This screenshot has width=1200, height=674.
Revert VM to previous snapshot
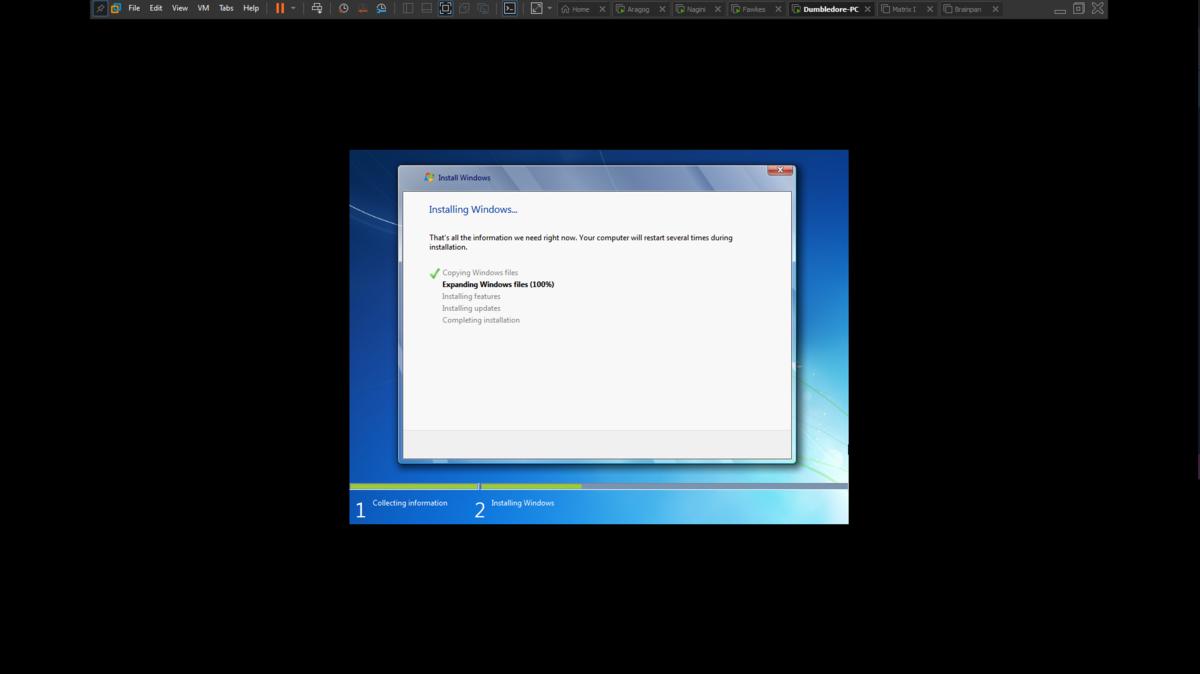click(x=362, y=8)
